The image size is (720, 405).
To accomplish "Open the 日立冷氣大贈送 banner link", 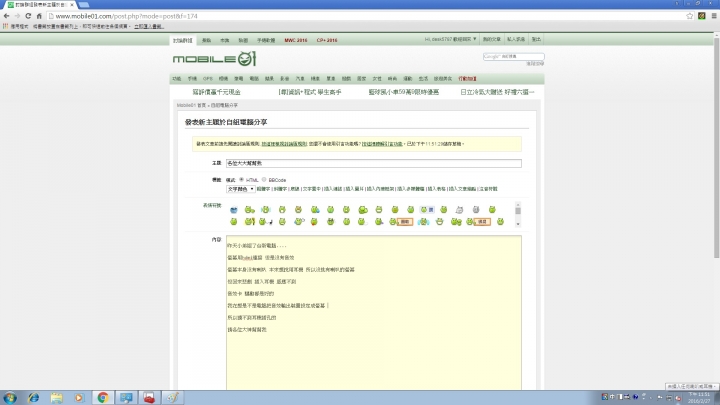I will (x=497, y=92).
